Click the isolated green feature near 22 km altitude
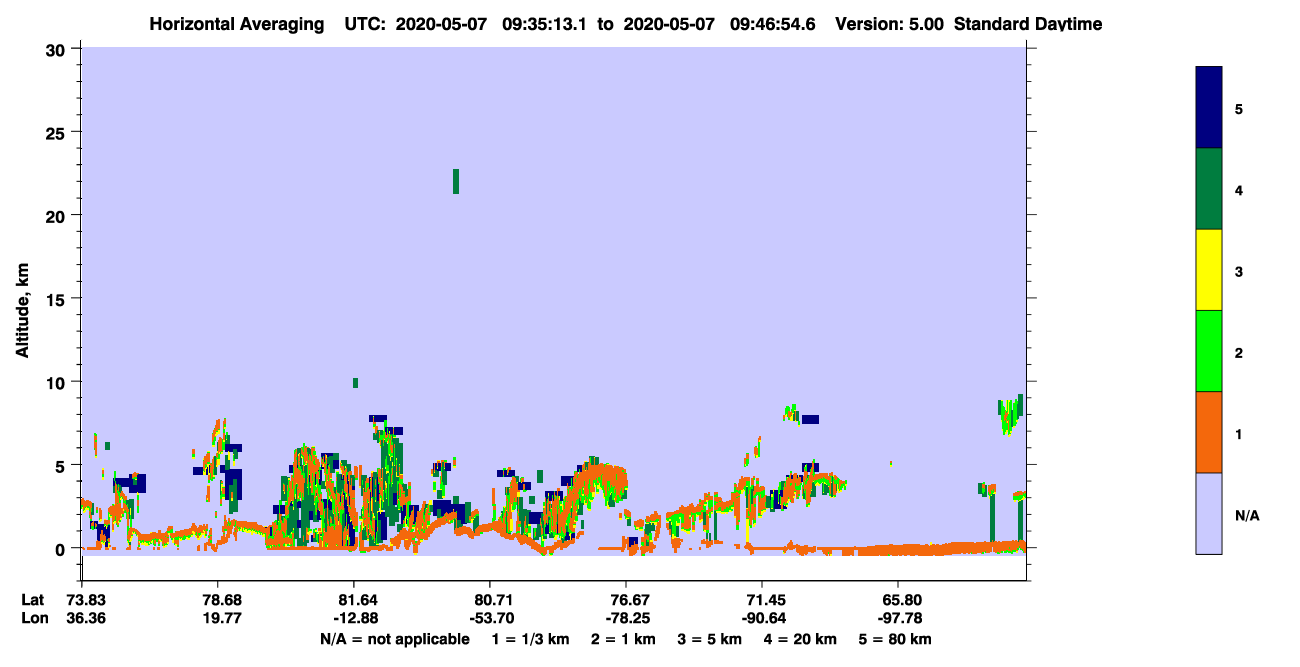The width and height of the screenshot is (1300, 667). click(456, 181)
